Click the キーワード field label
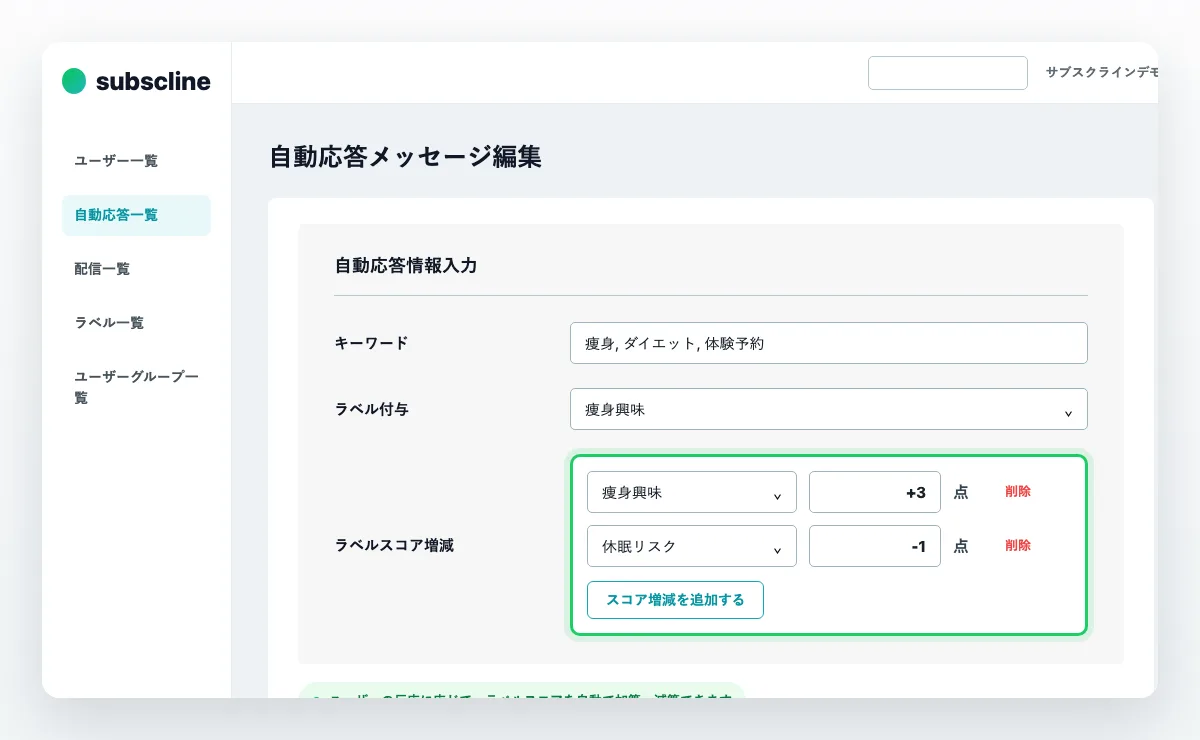 click(x=371, y=343)
